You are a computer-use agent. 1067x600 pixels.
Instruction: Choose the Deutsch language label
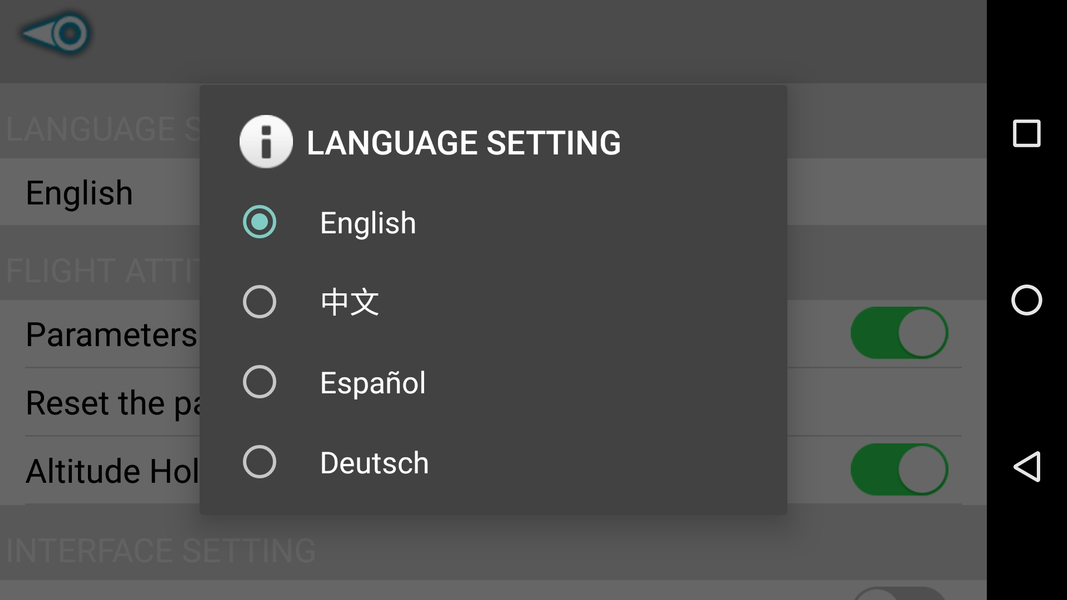point(374,463)
